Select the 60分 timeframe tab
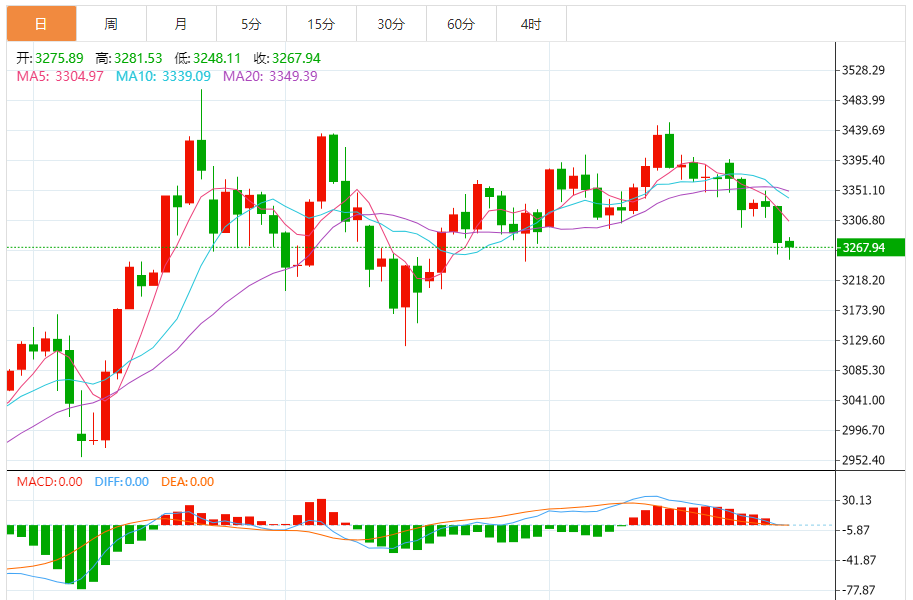The width and height of the screenshot is (913, 600). [461, 24]
